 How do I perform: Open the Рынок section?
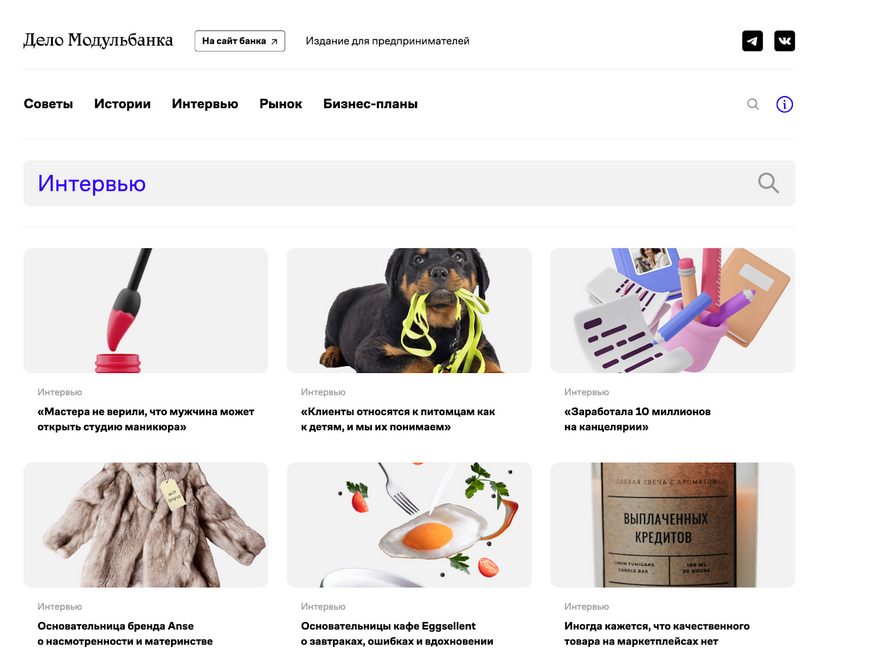(281, 104)
